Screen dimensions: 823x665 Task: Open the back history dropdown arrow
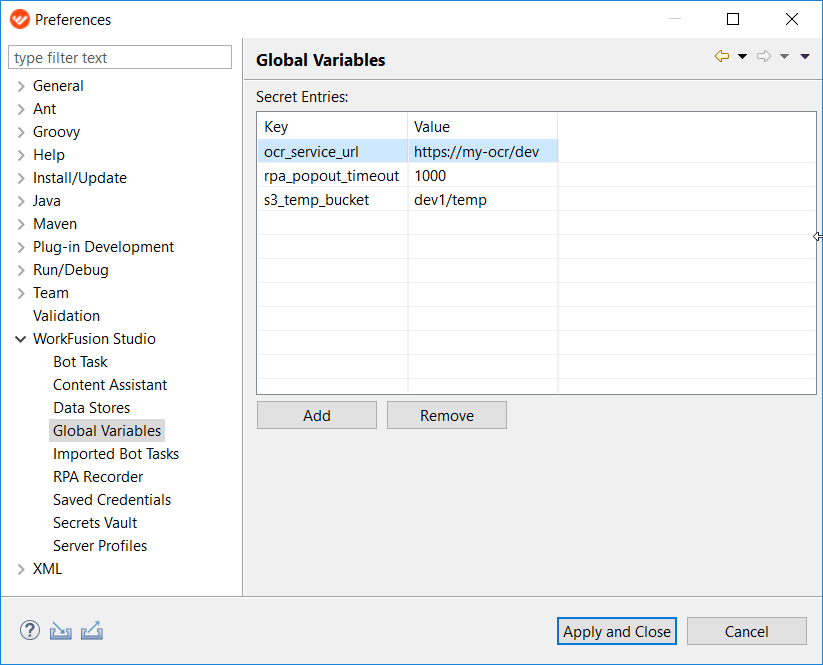click(742, 57)
